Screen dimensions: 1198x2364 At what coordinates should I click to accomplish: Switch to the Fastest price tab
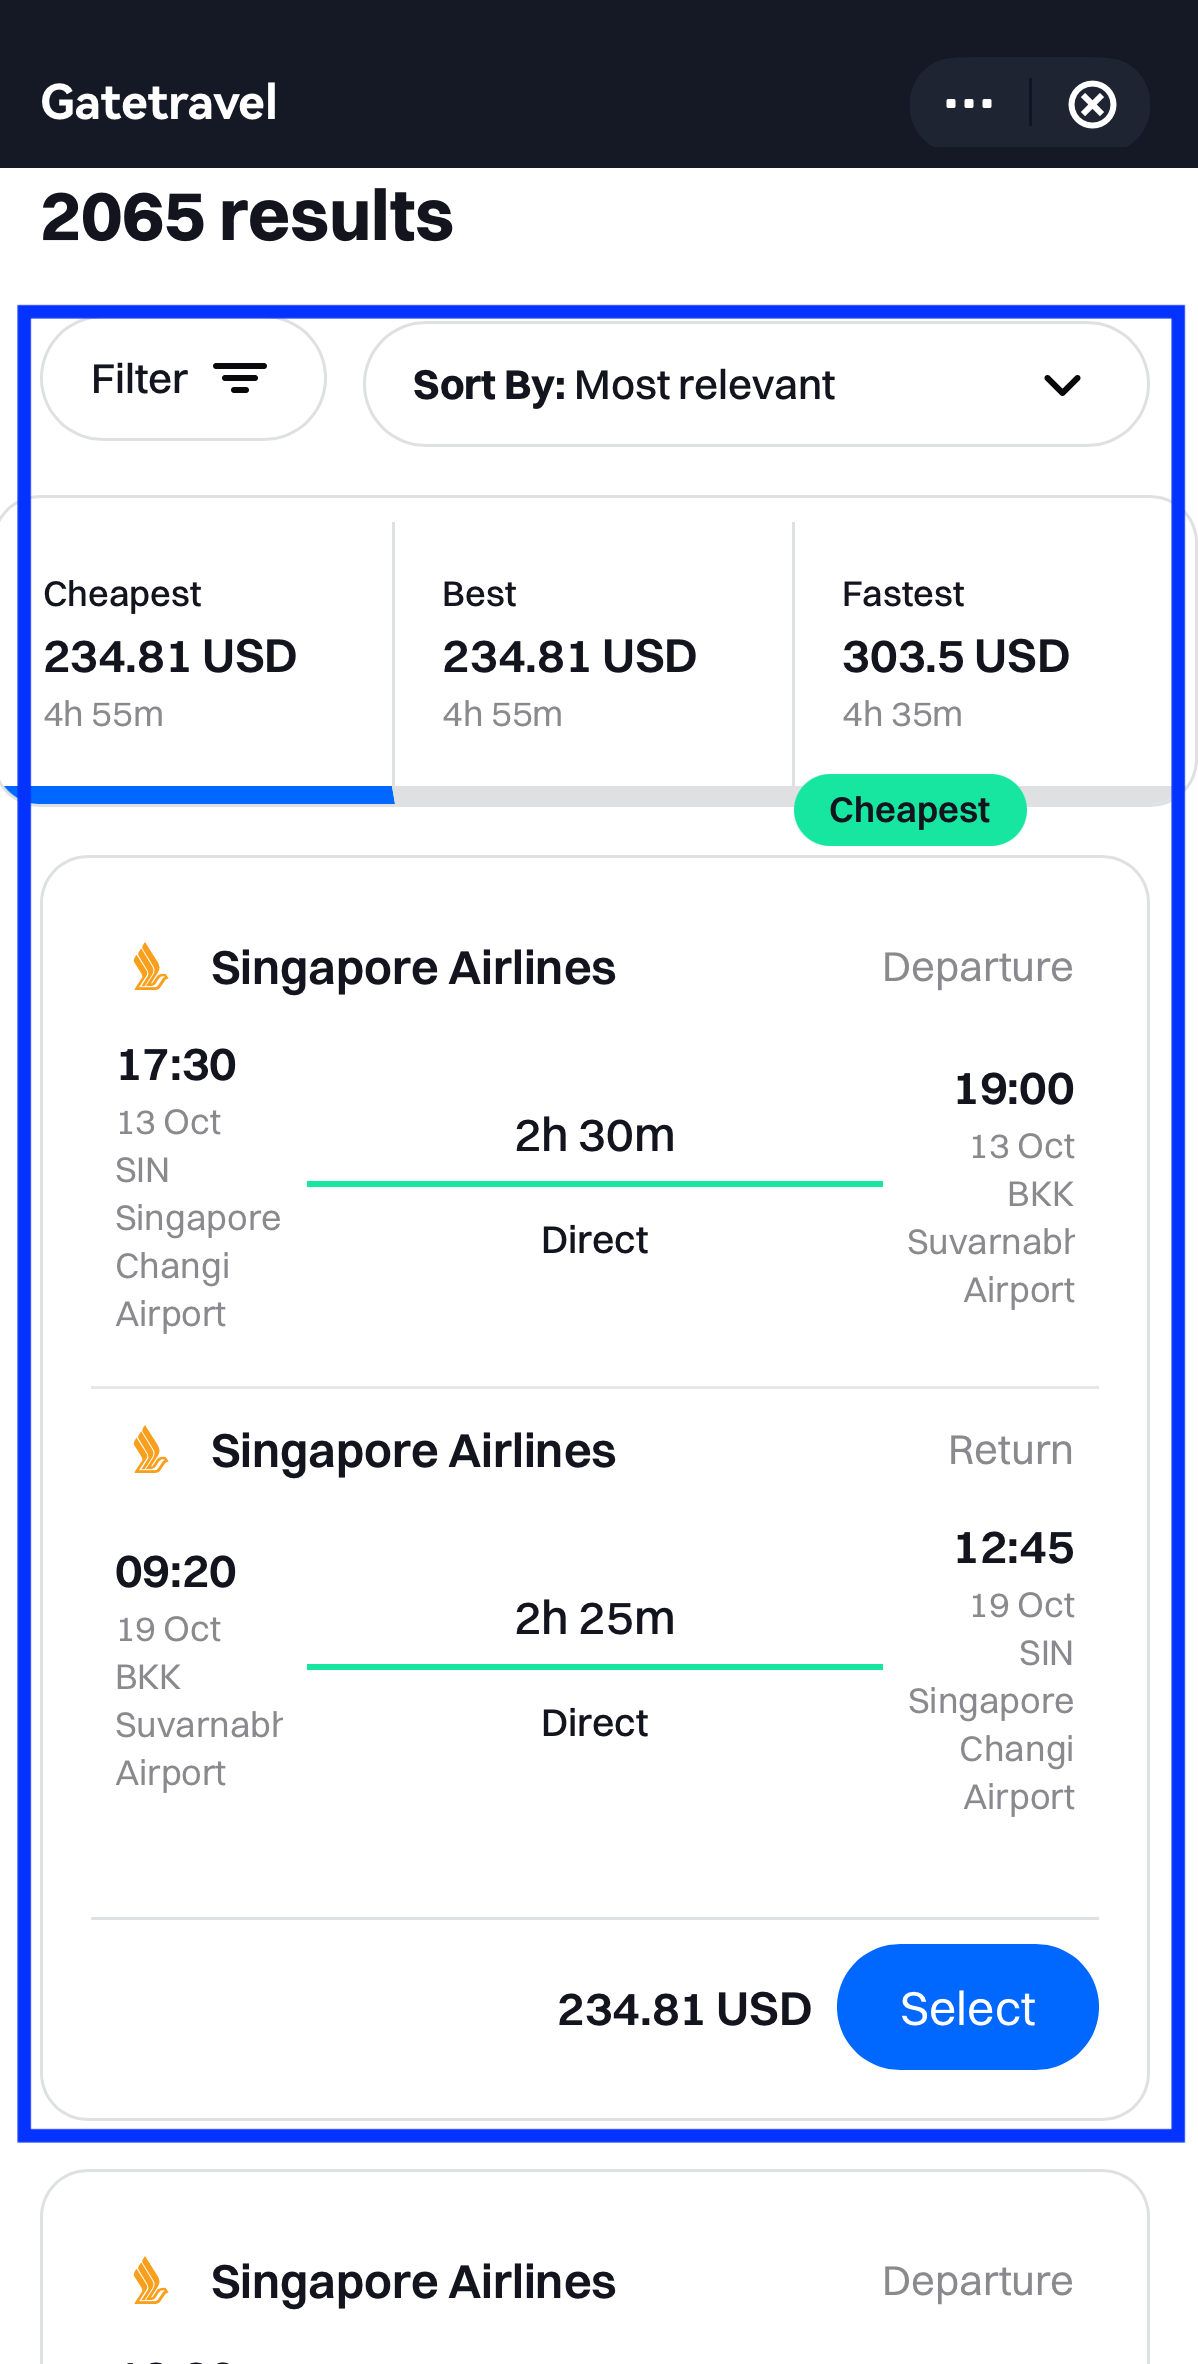(980, 653)
